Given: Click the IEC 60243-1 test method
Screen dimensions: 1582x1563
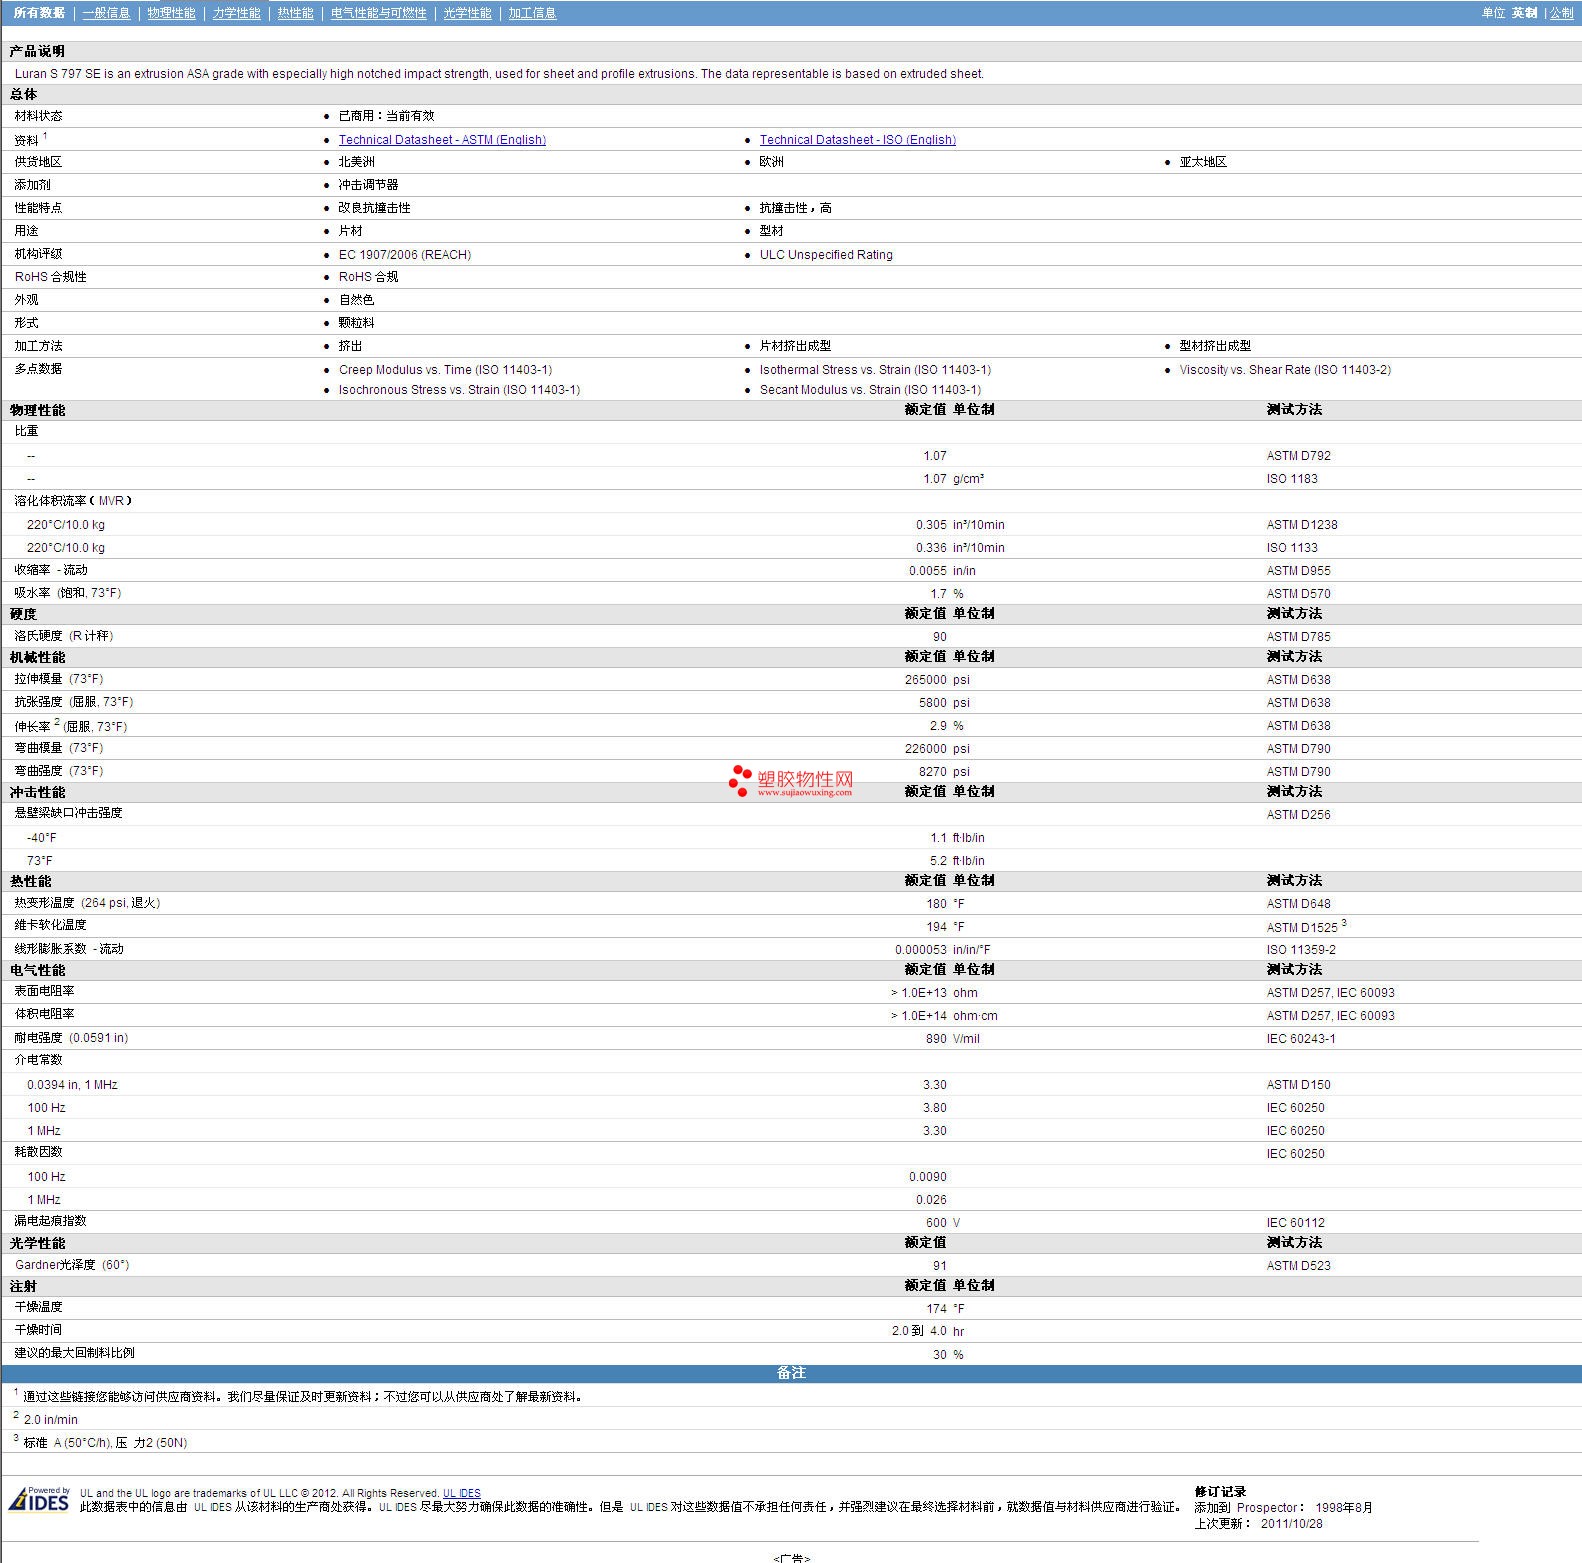Looking at the screenshot, I should 1301,1039.
